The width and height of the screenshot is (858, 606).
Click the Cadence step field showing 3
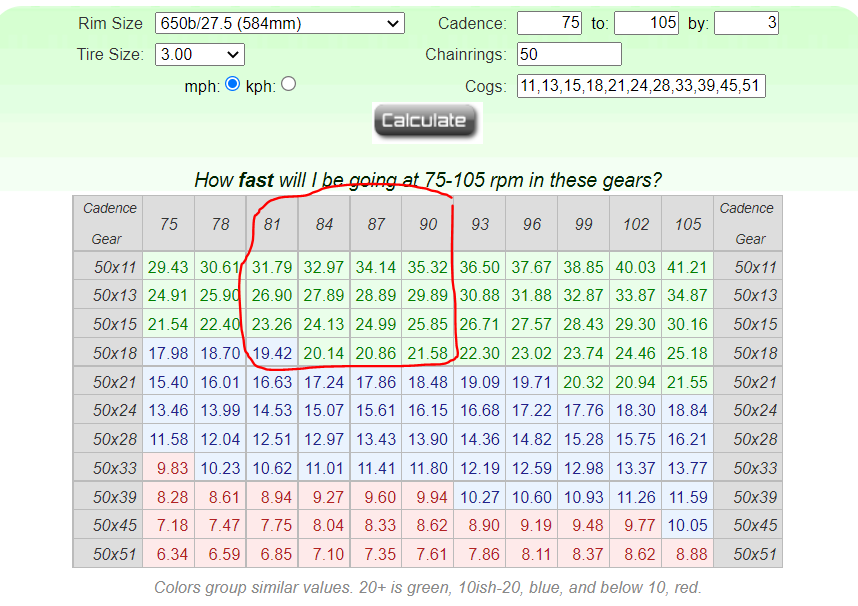pos(746,23)
